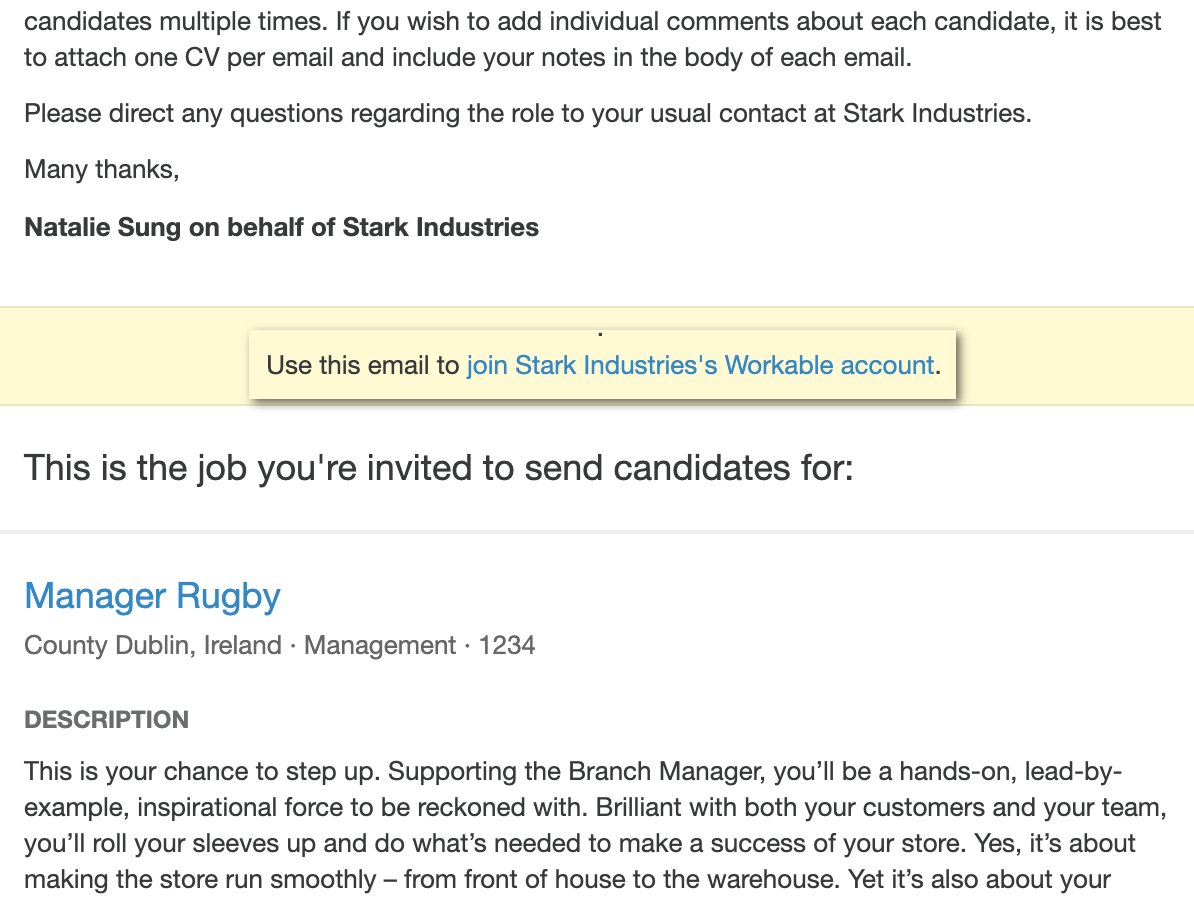Click the DESCRIPTION section heading

click(107, 720)
